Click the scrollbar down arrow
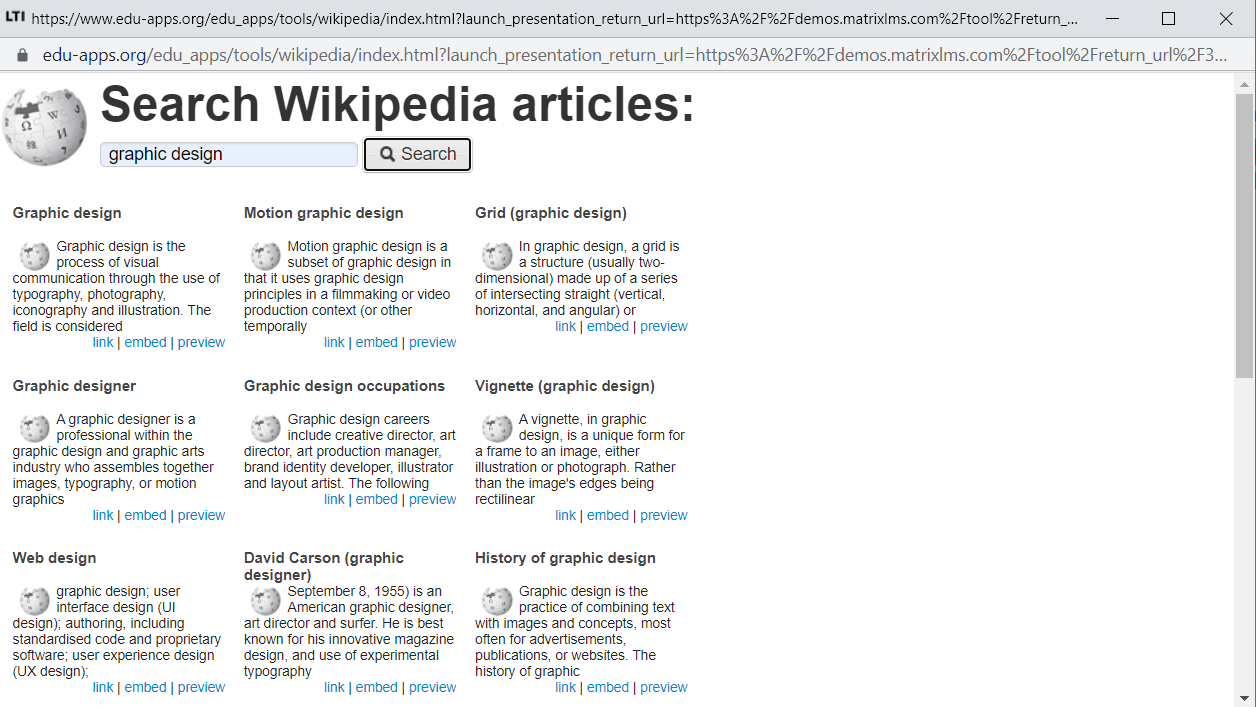 coord(1244,698)
